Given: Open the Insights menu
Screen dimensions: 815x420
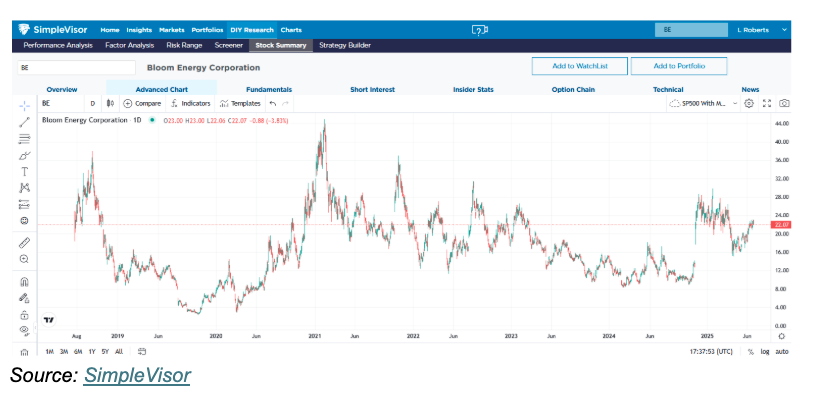Looking at the screenshot, I should (x=139, y=30).
